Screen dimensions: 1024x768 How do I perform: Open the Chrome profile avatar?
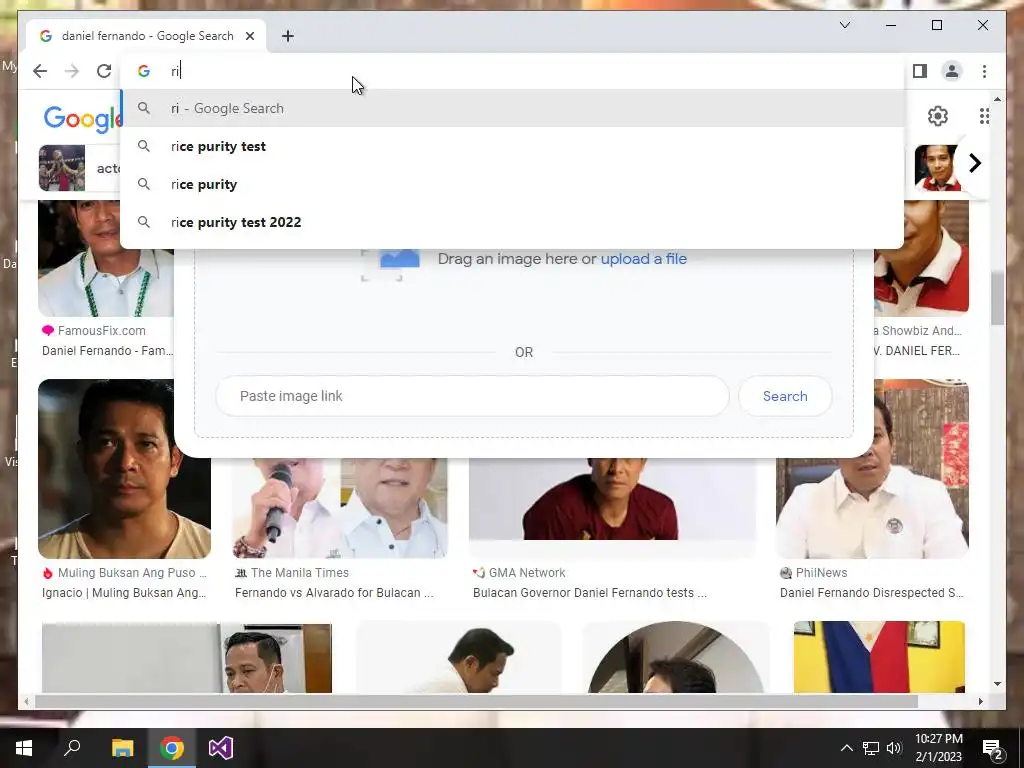952,71
